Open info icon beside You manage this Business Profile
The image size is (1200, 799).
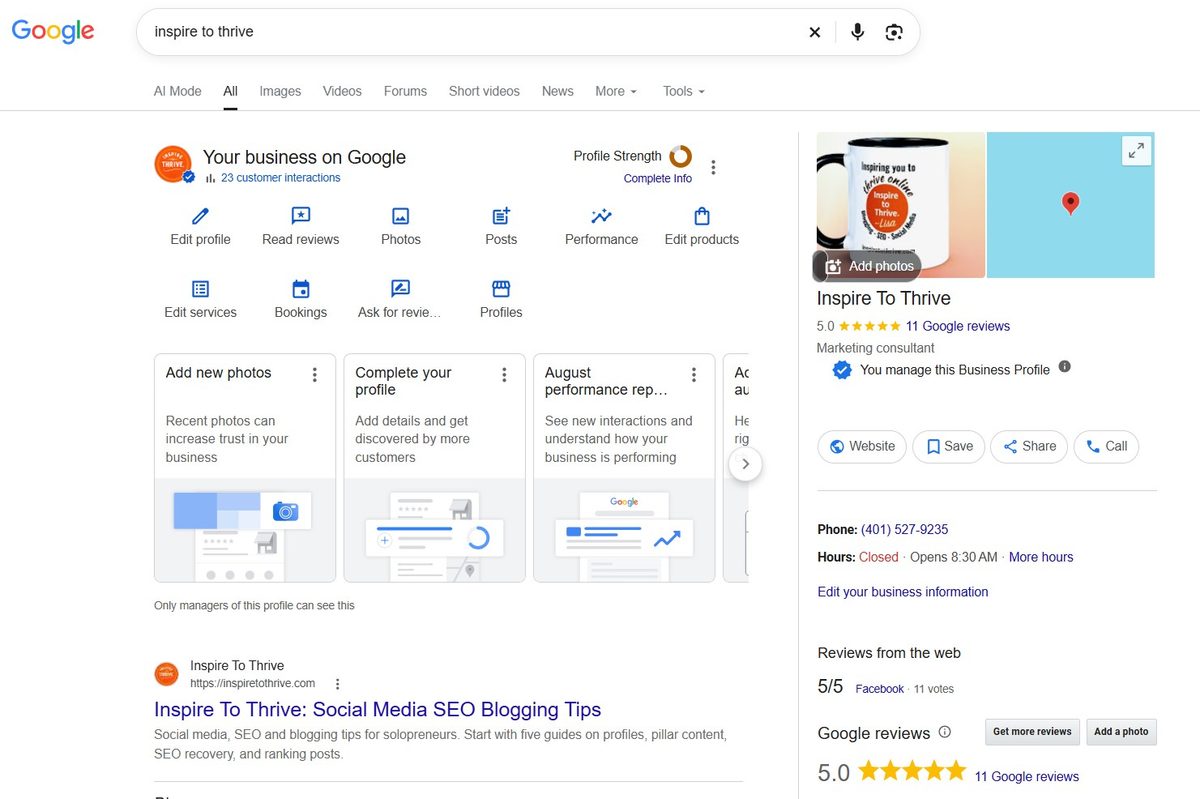[1065, 367]
